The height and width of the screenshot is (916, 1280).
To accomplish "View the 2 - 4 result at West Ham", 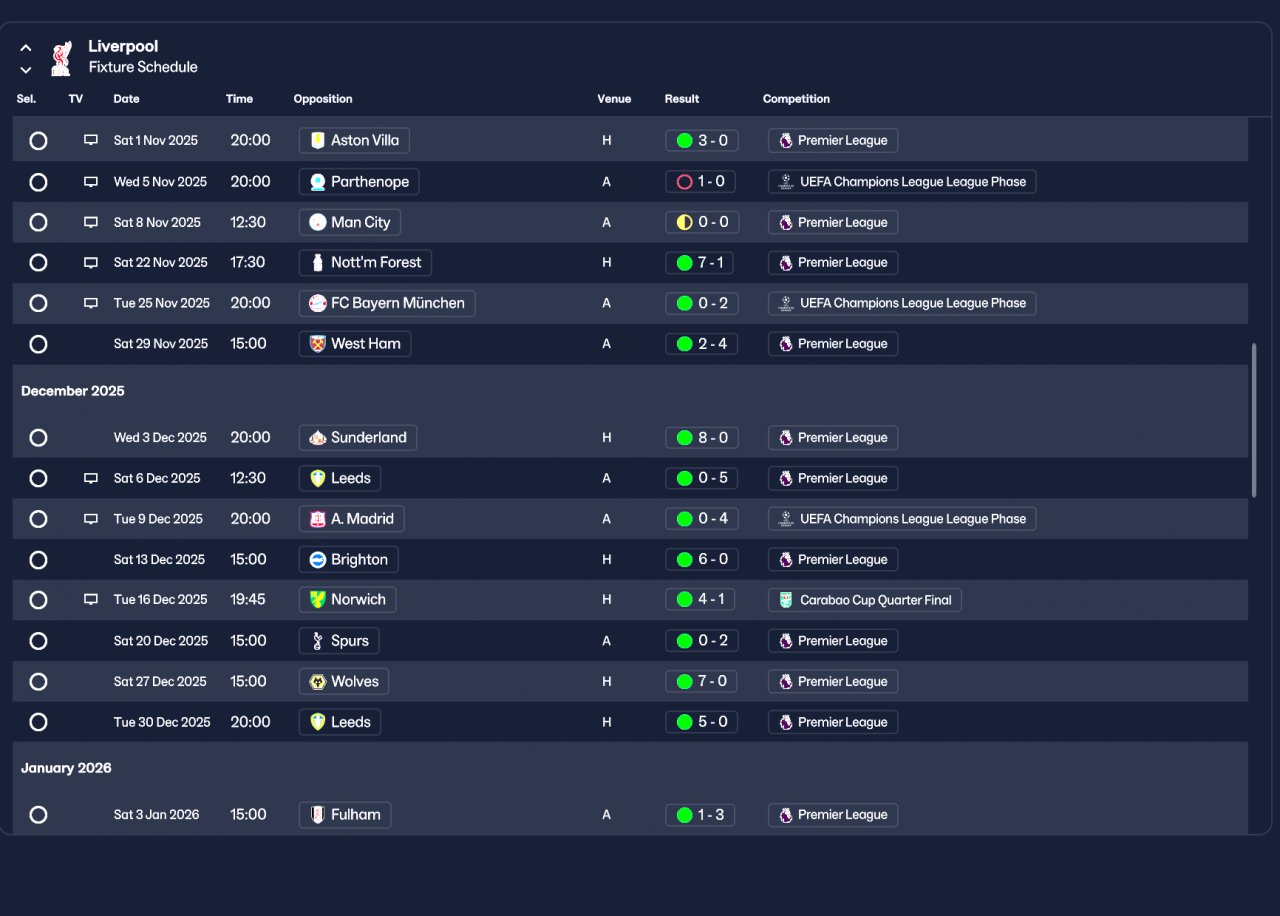I will (x=702, y=344).
